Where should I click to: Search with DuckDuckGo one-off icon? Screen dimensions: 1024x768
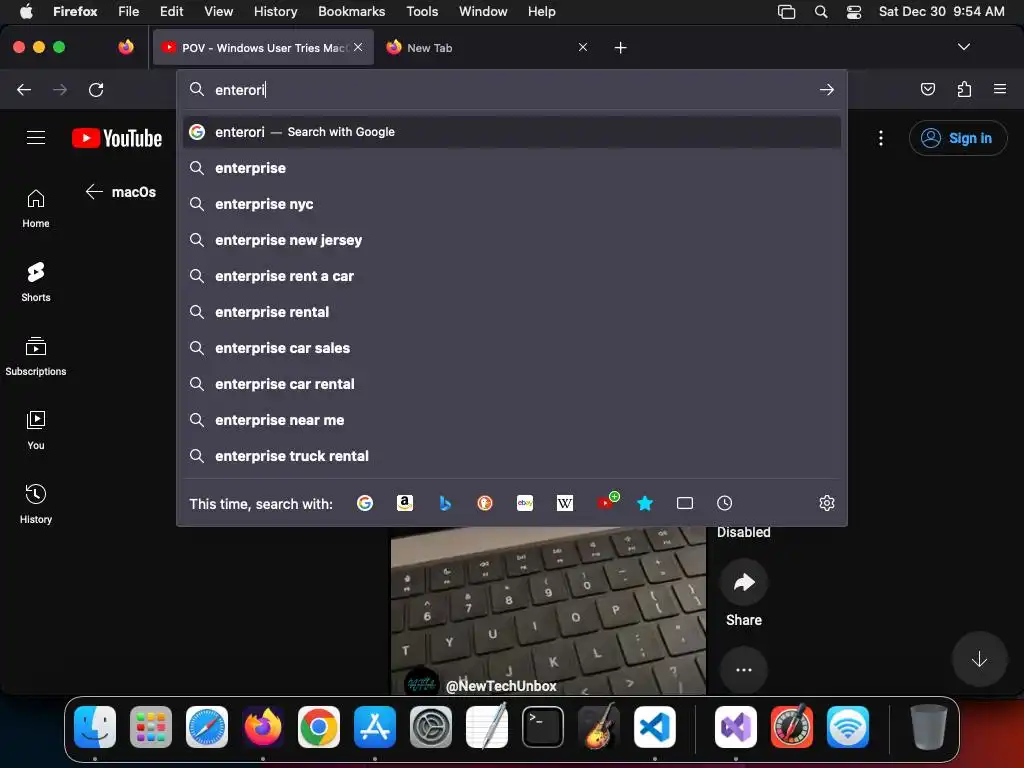click(485, 503)
